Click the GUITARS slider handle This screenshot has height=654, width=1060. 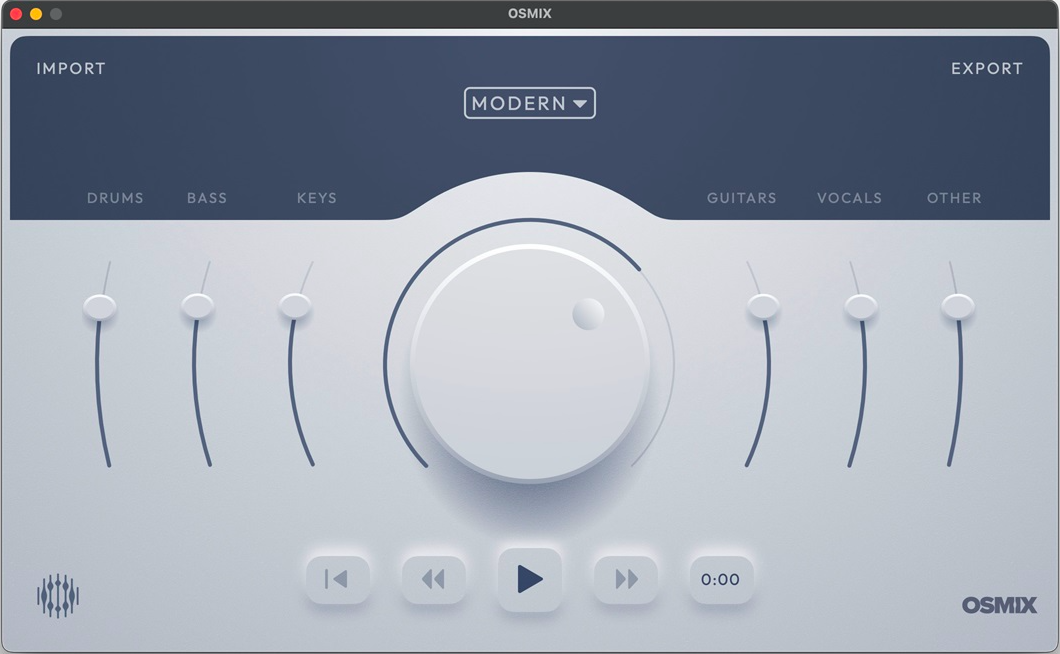coord(763,306)
